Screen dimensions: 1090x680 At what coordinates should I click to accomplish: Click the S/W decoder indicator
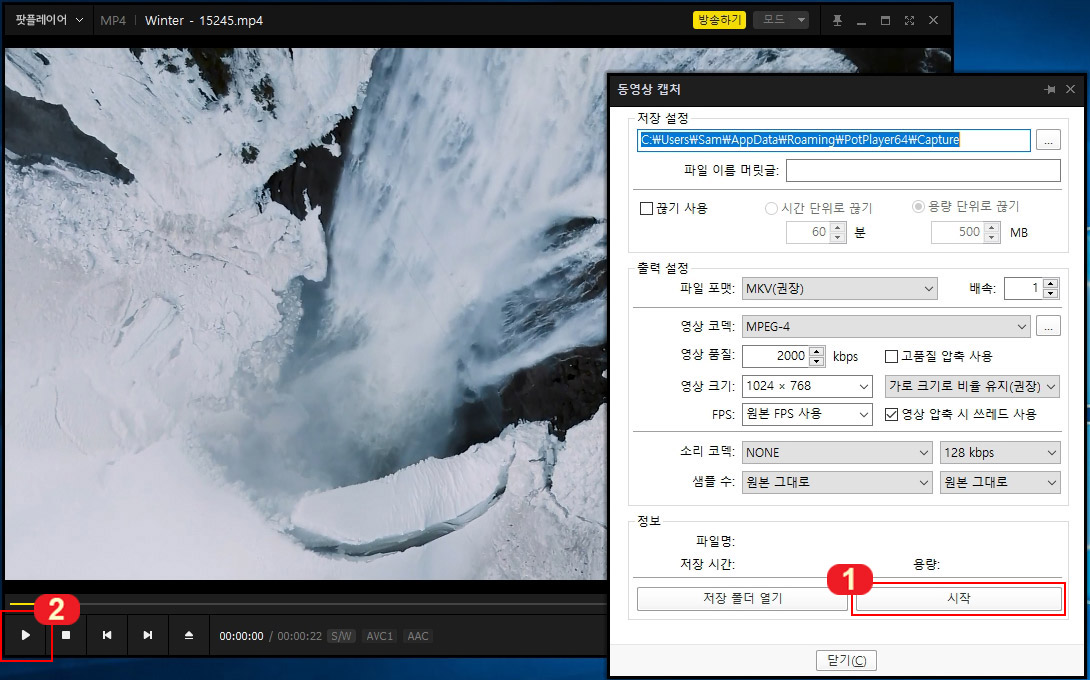coord(340,635)
